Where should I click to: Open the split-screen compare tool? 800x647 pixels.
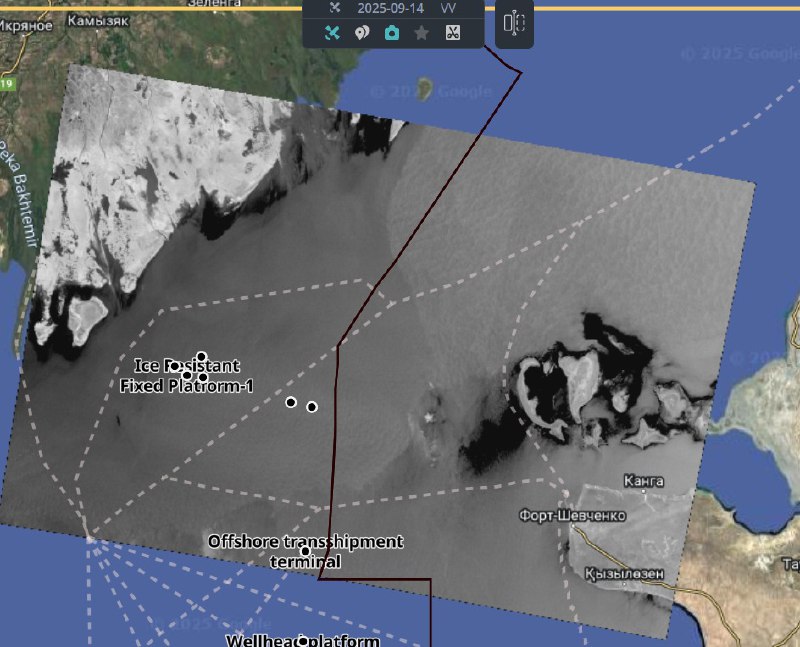pyautogui.click(x=514, y=24)
